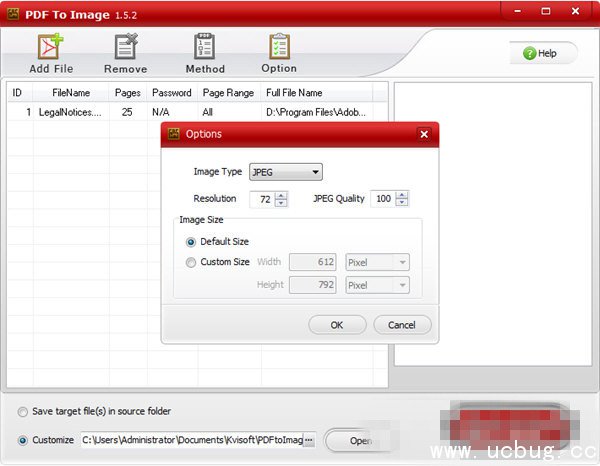Enable Save target file(s) in source folder

pos(23,411)
